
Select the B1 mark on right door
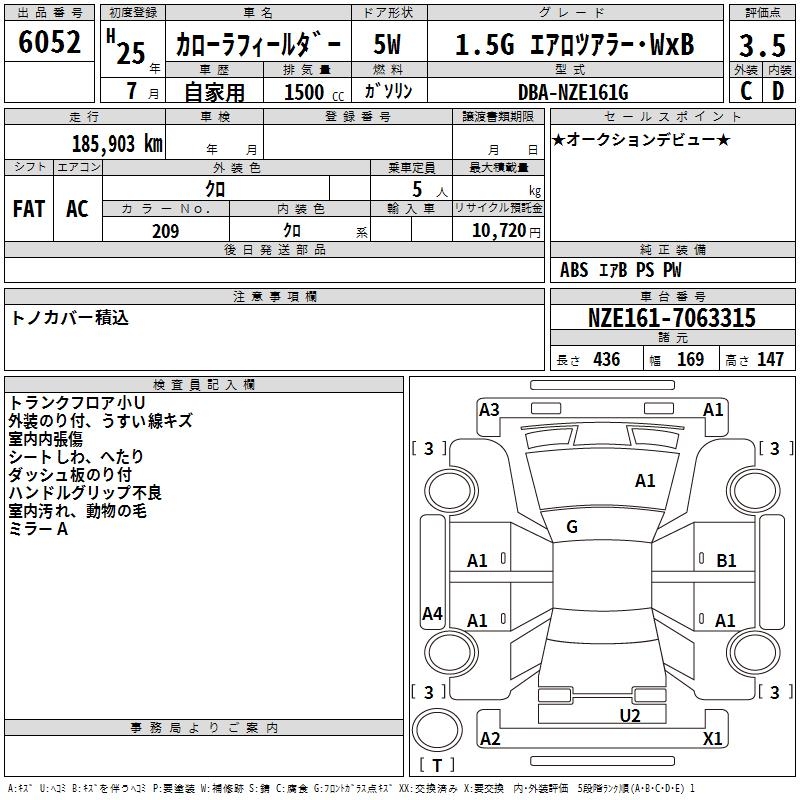point(726,561)
